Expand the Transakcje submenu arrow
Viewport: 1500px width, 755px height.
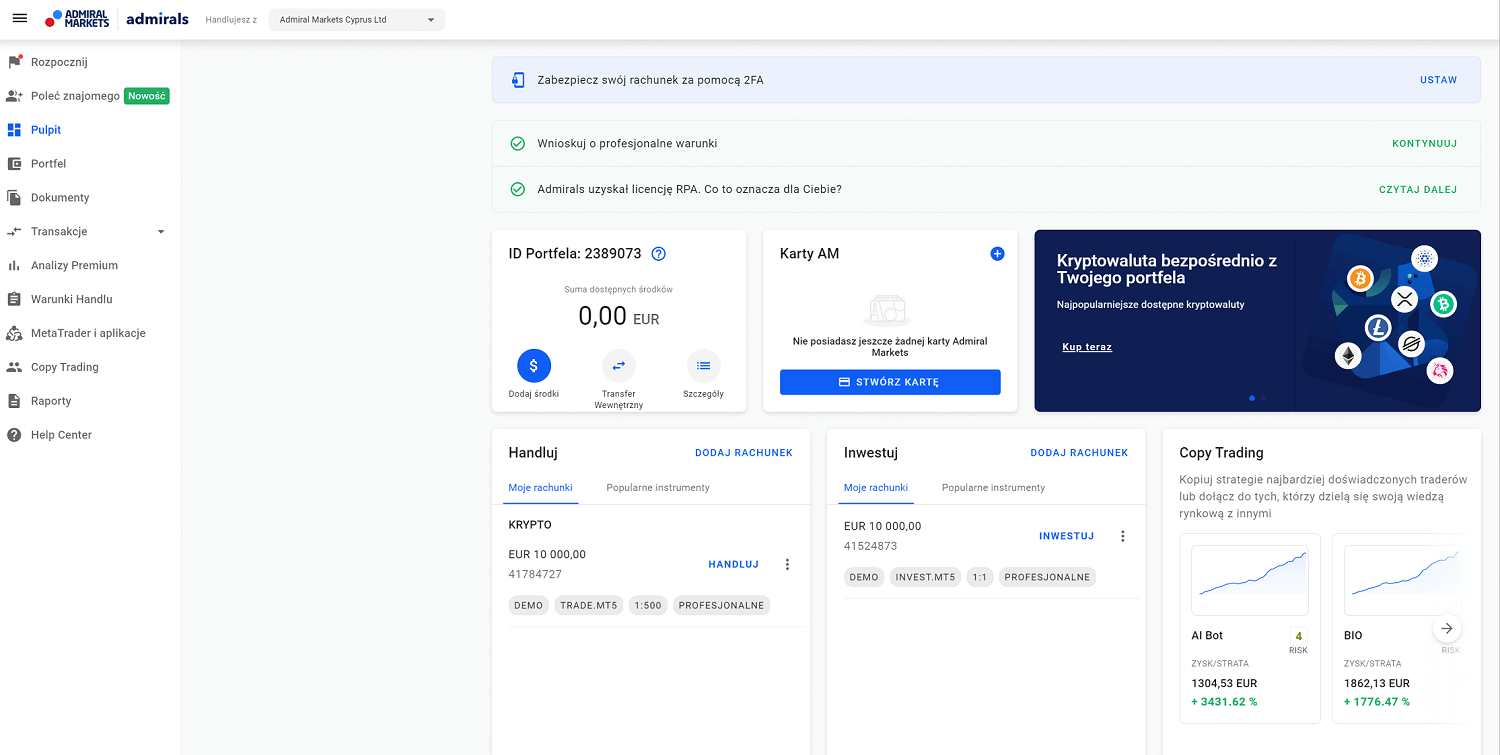point(161,232)
